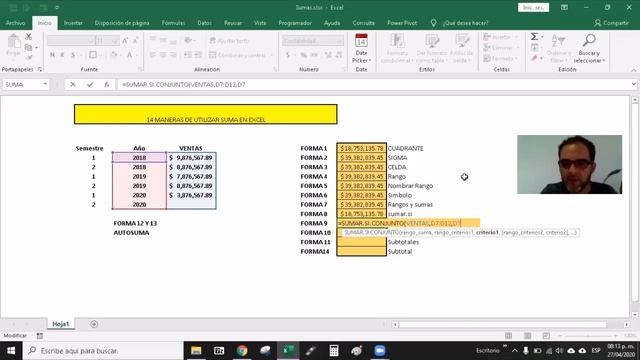Image resolution: width=640 pixels, height=360 pixels.
Task: Click the ribbon display options icon
Action: (564, 7)
